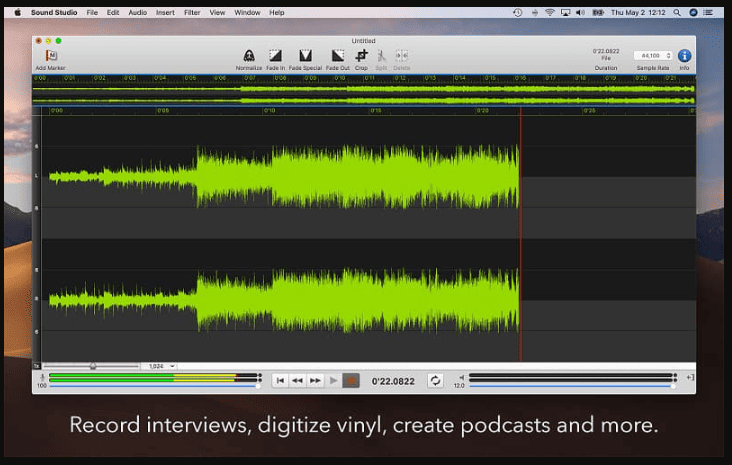Click the microphone input level icon
This screenshot has width=732, height=465.
[x=42, y=377]
